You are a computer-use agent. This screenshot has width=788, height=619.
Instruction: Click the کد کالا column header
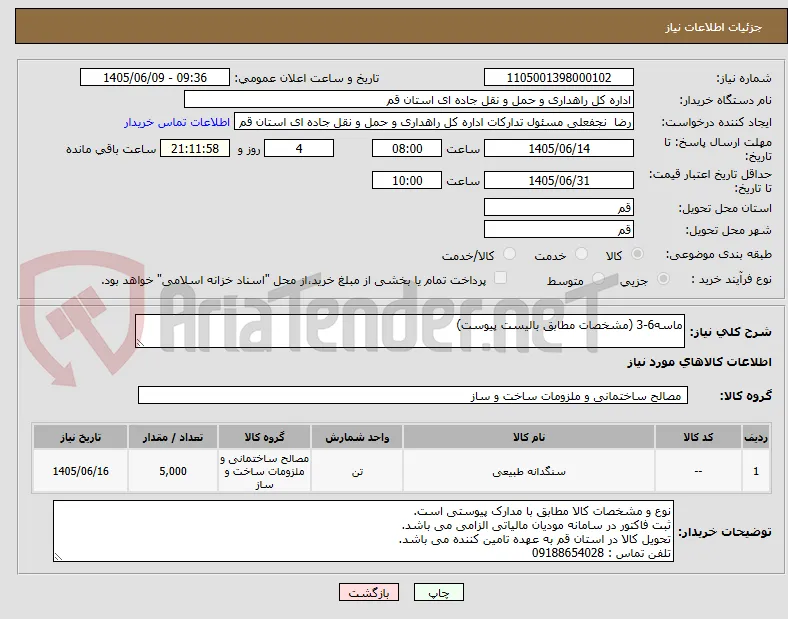click(x=698, y=437)
